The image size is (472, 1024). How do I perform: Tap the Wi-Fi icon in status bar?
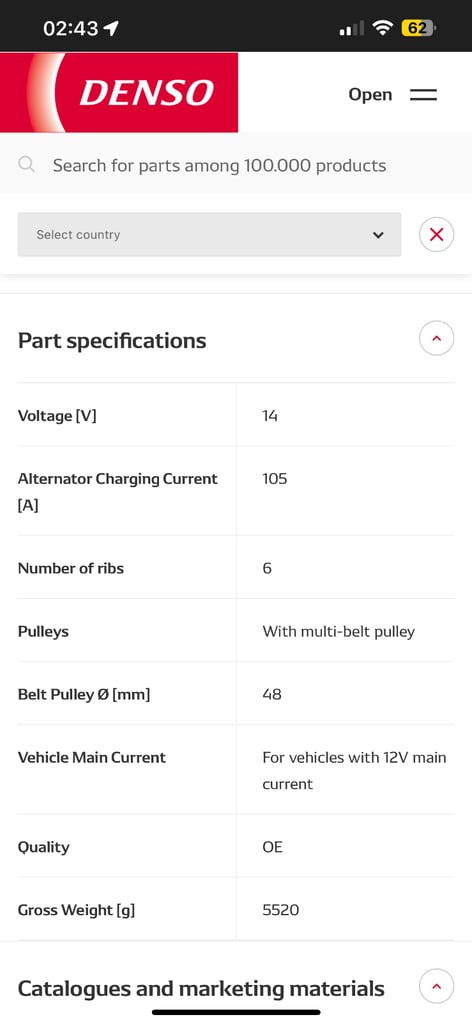click(383, 27)
